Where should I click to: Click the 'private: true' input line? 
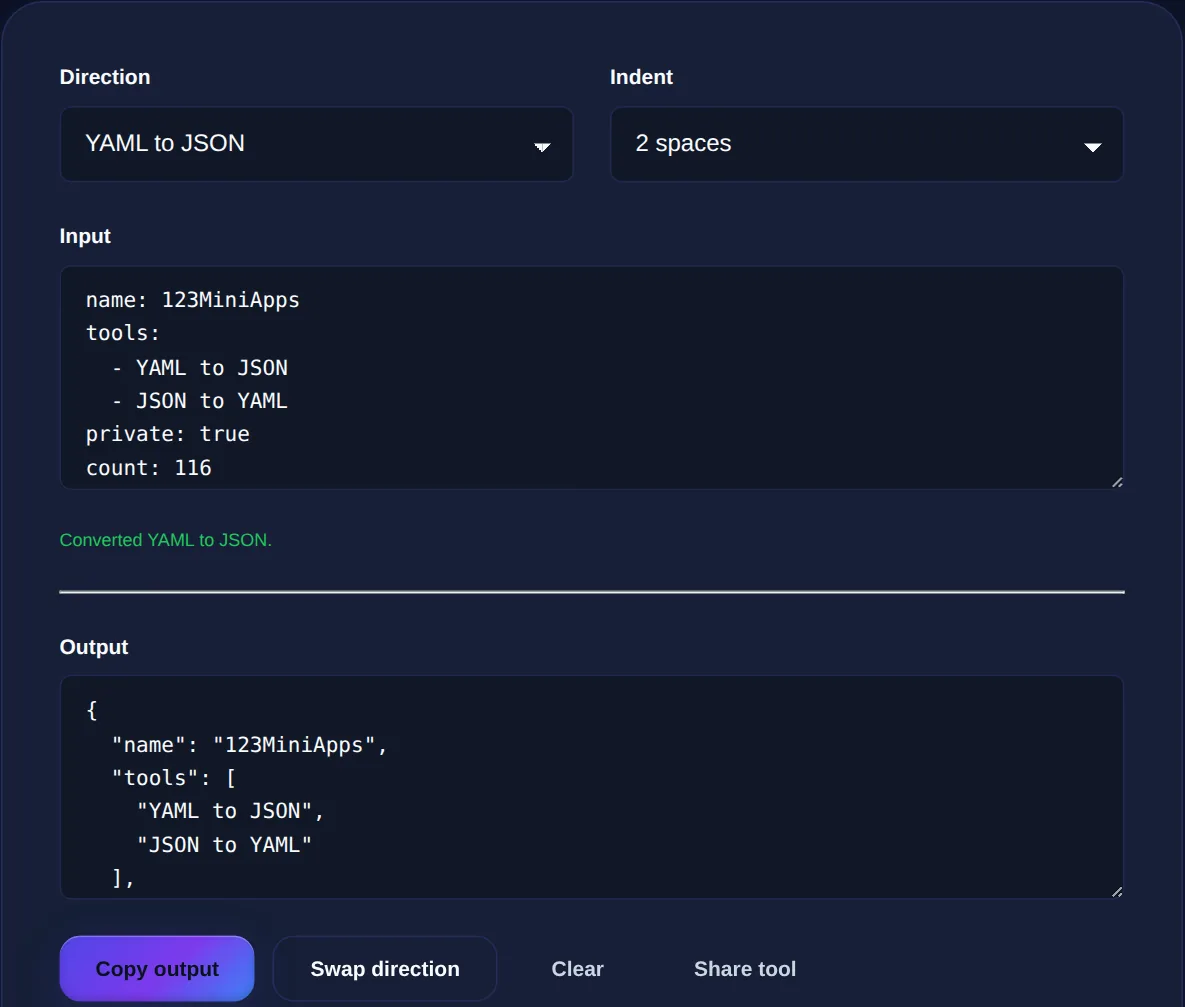click(x=167, y=434)
